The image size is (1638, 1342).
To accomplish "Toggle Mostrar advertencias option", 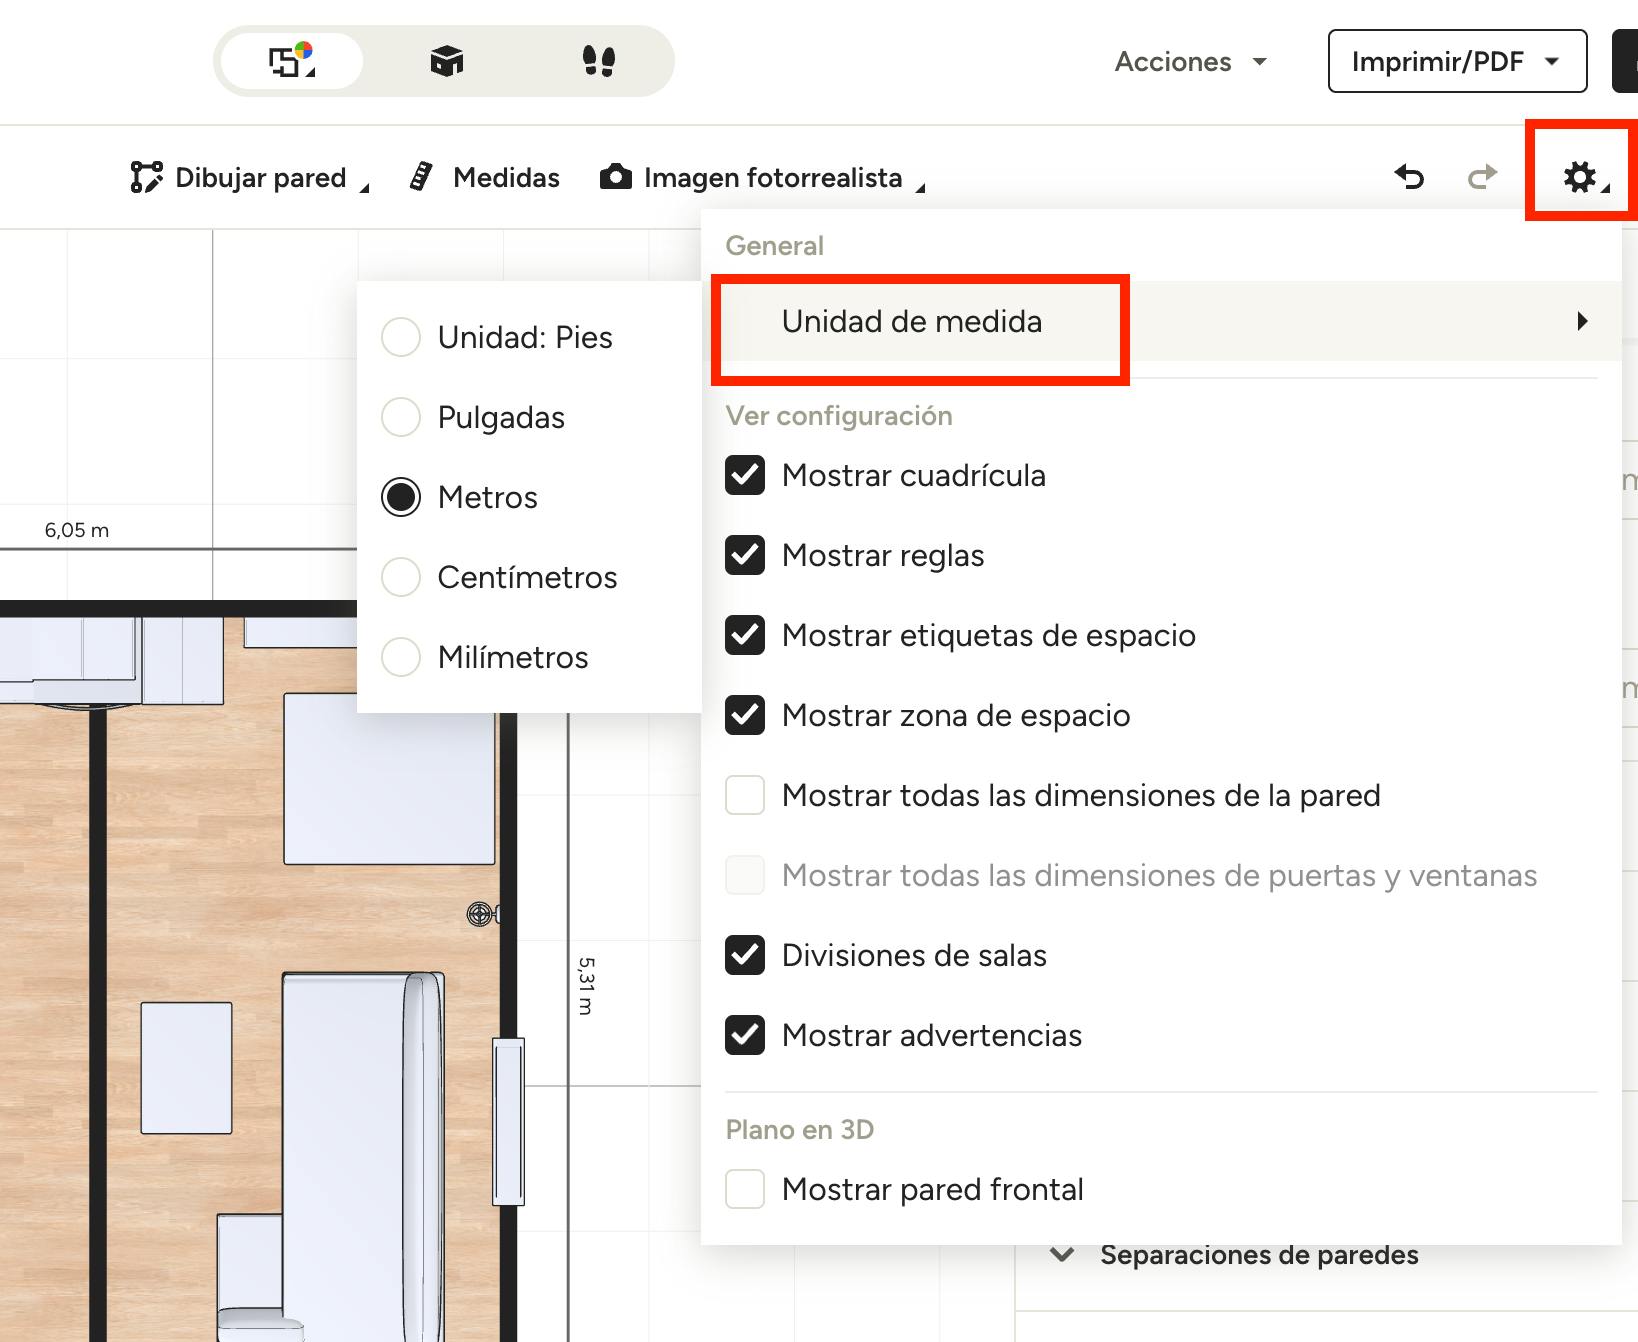I will [x=745, y=1035].
